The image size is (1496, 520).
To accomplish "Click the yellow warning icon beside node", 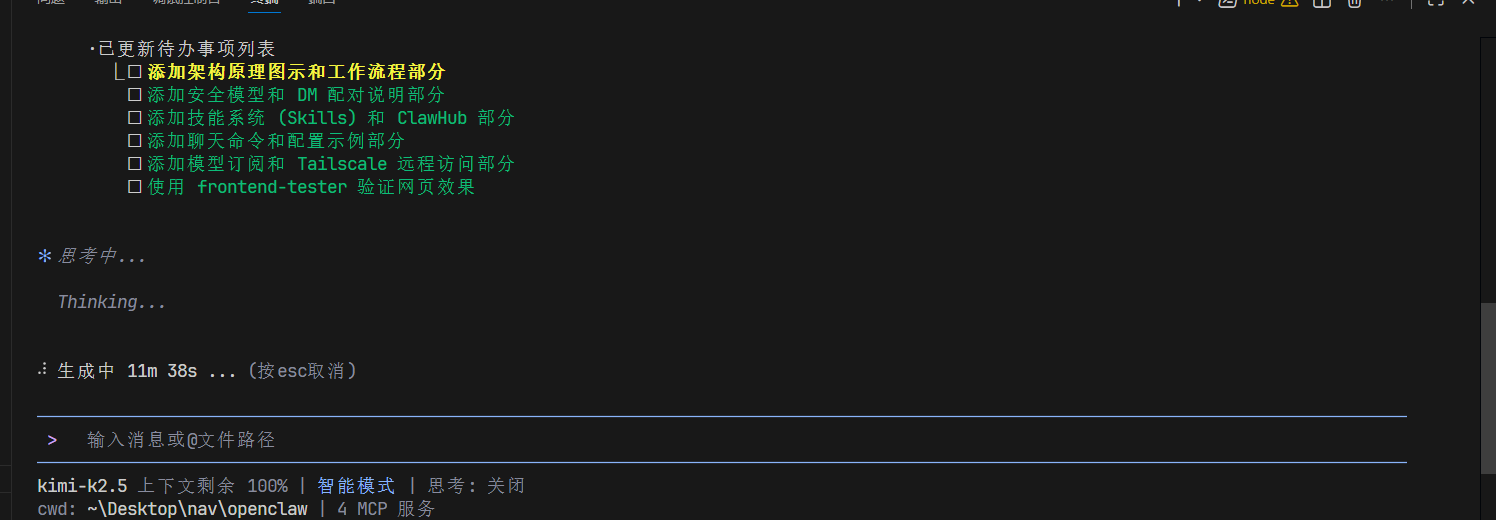I will pyautogui.click(x=1289, y=3).
